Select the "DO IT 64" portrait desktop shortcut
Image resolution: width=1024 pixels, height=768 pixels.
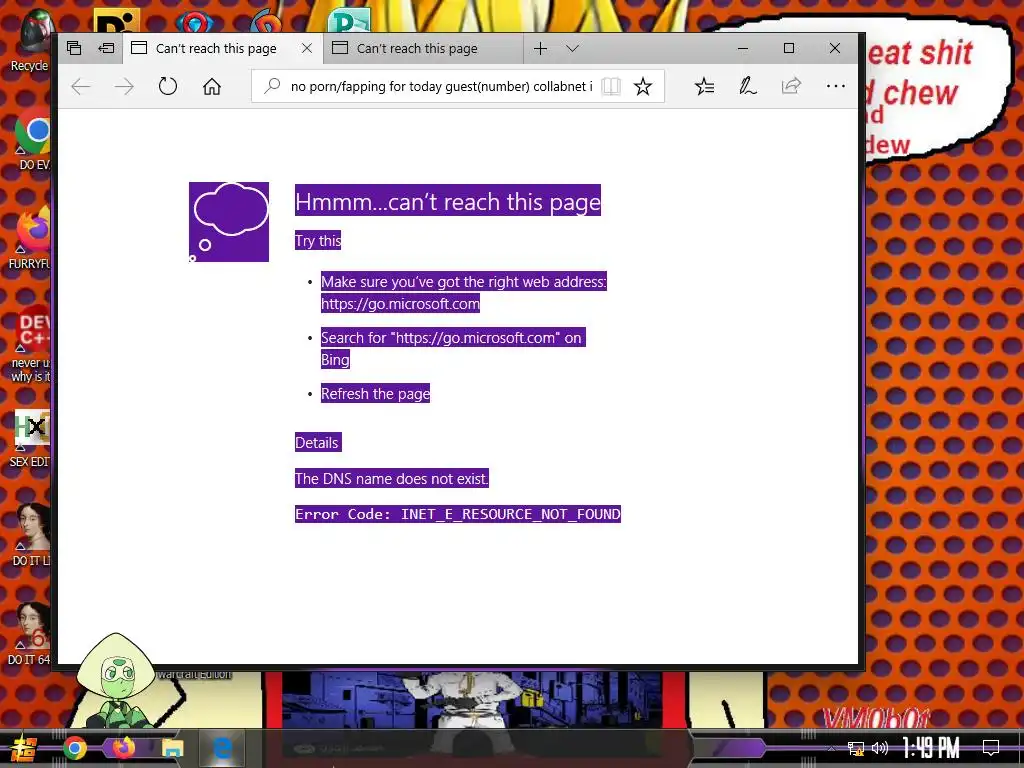point(31,633)
